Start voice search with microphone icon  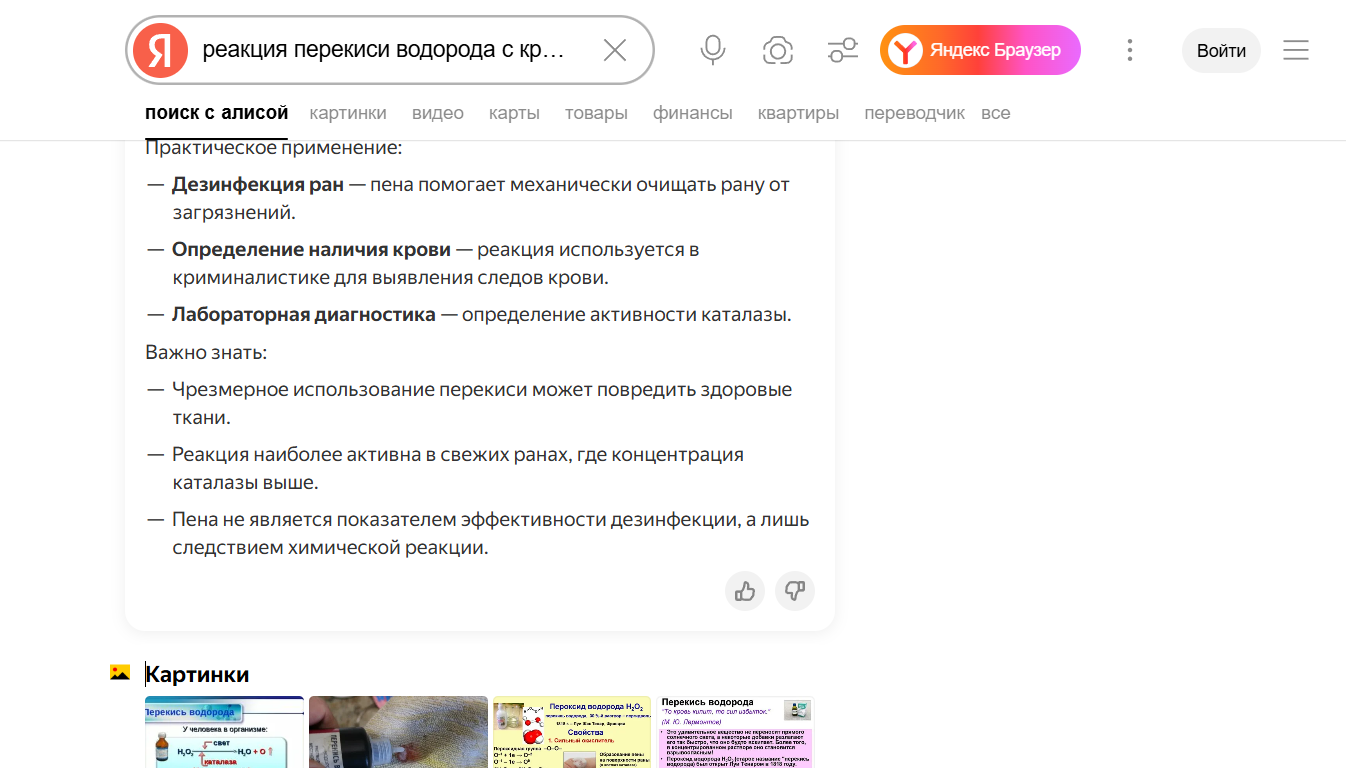(x=713, y=51)
